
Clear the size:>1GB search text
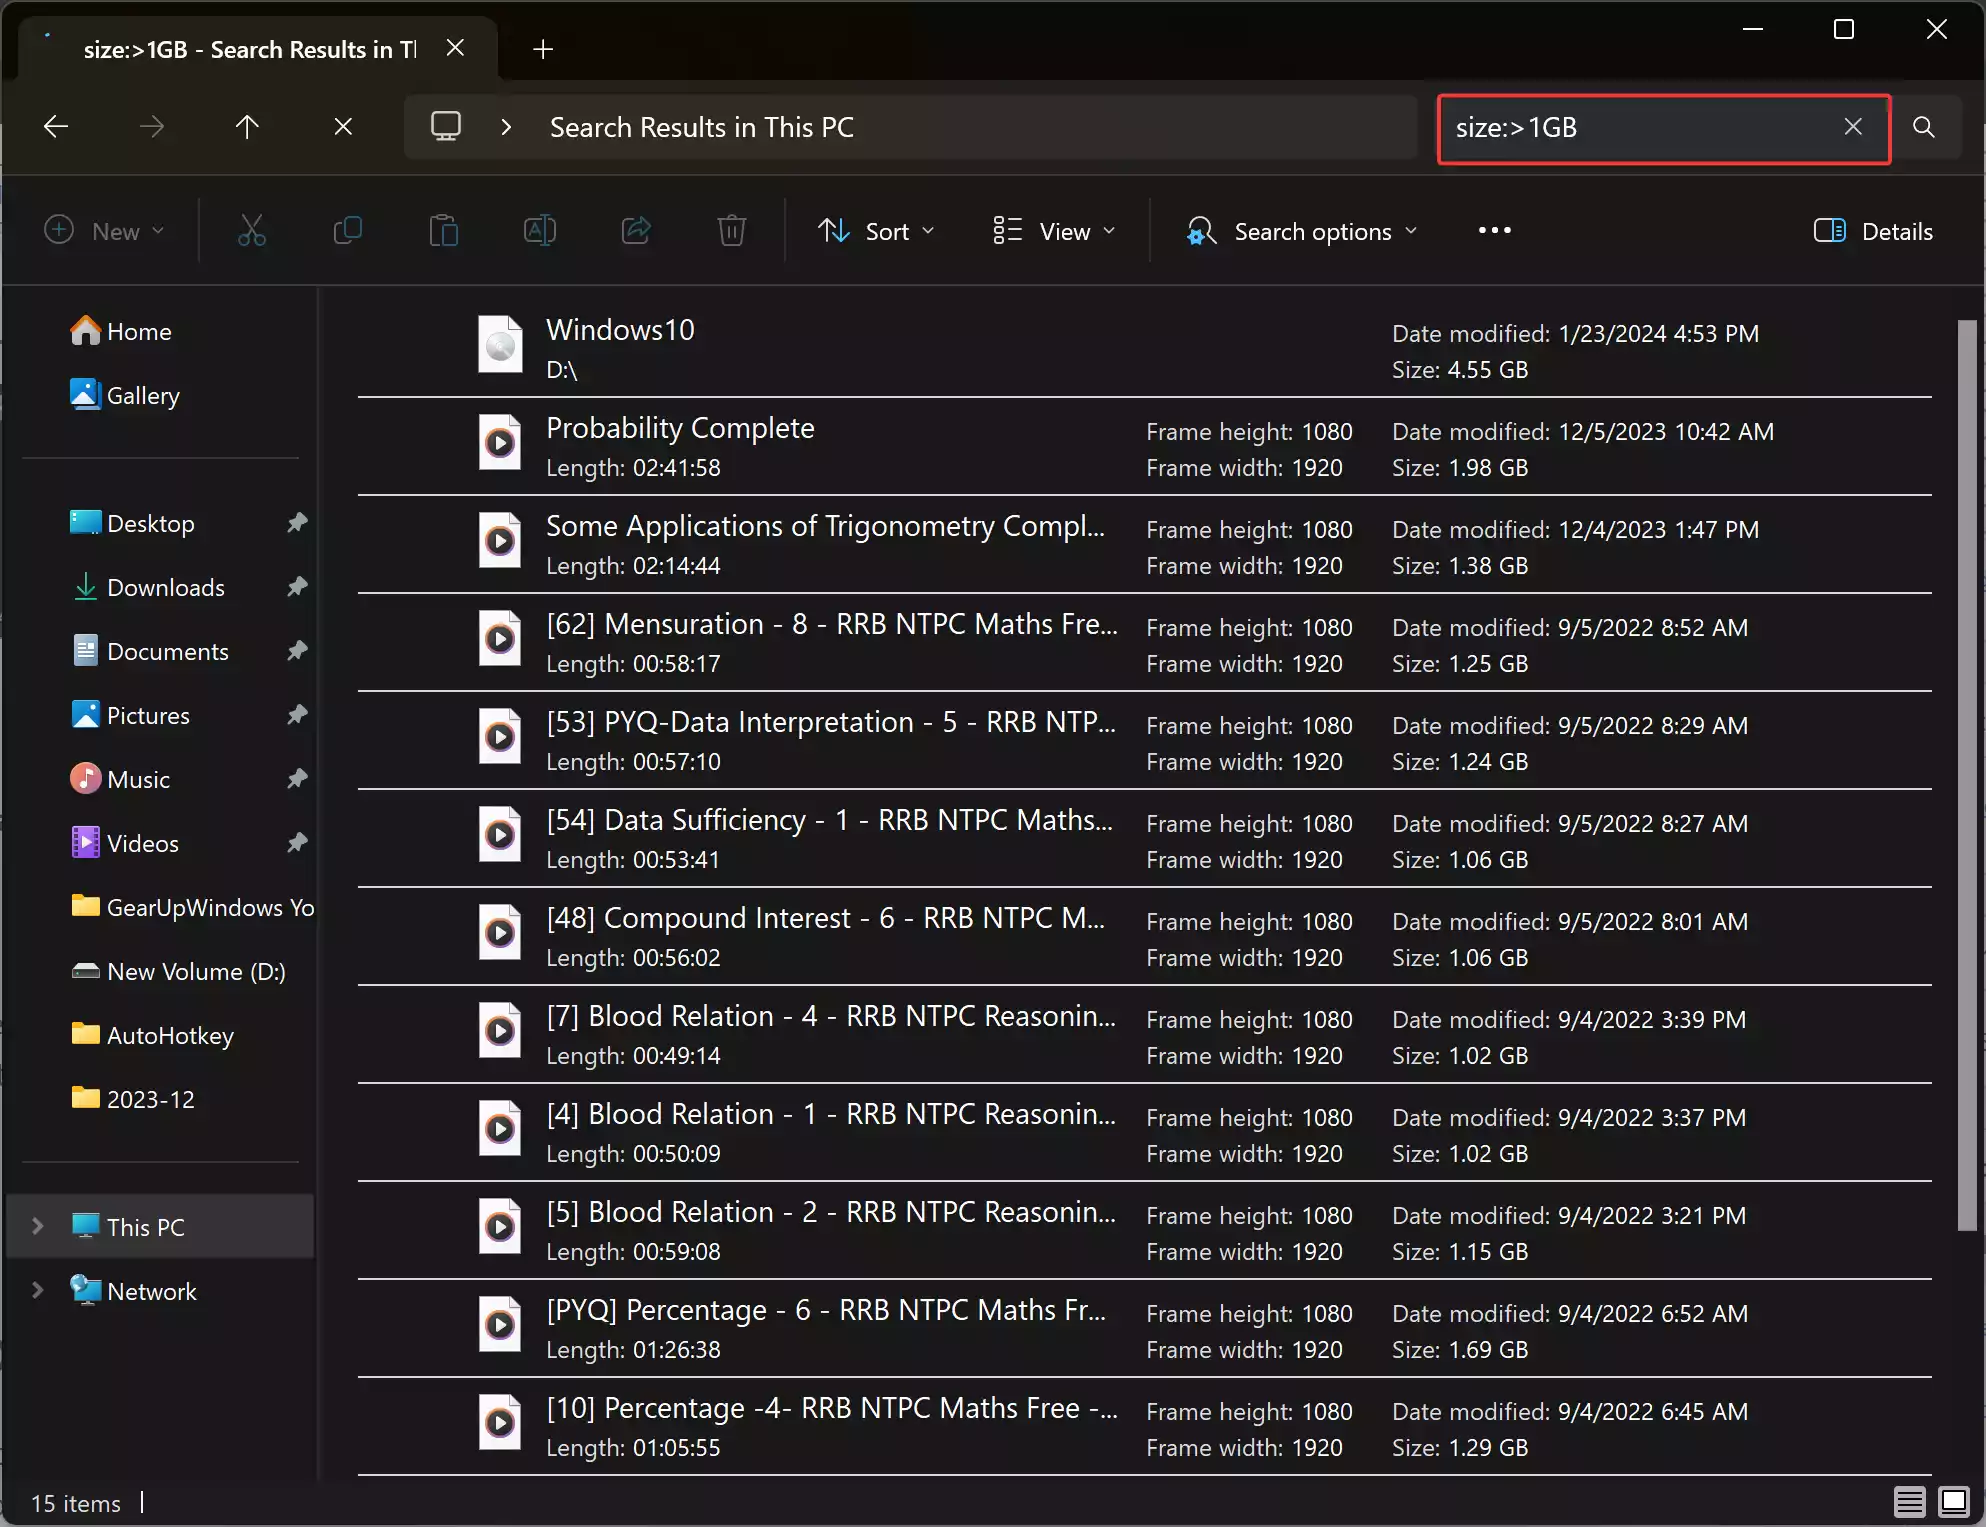tap(1853, 127)
